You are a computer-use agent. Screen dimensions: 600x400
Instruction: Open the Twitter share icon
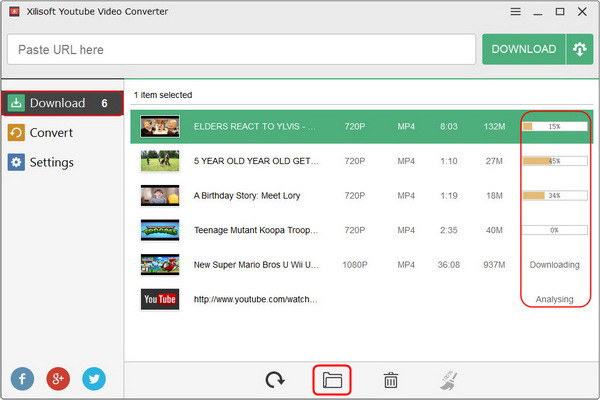click(94, 379)
